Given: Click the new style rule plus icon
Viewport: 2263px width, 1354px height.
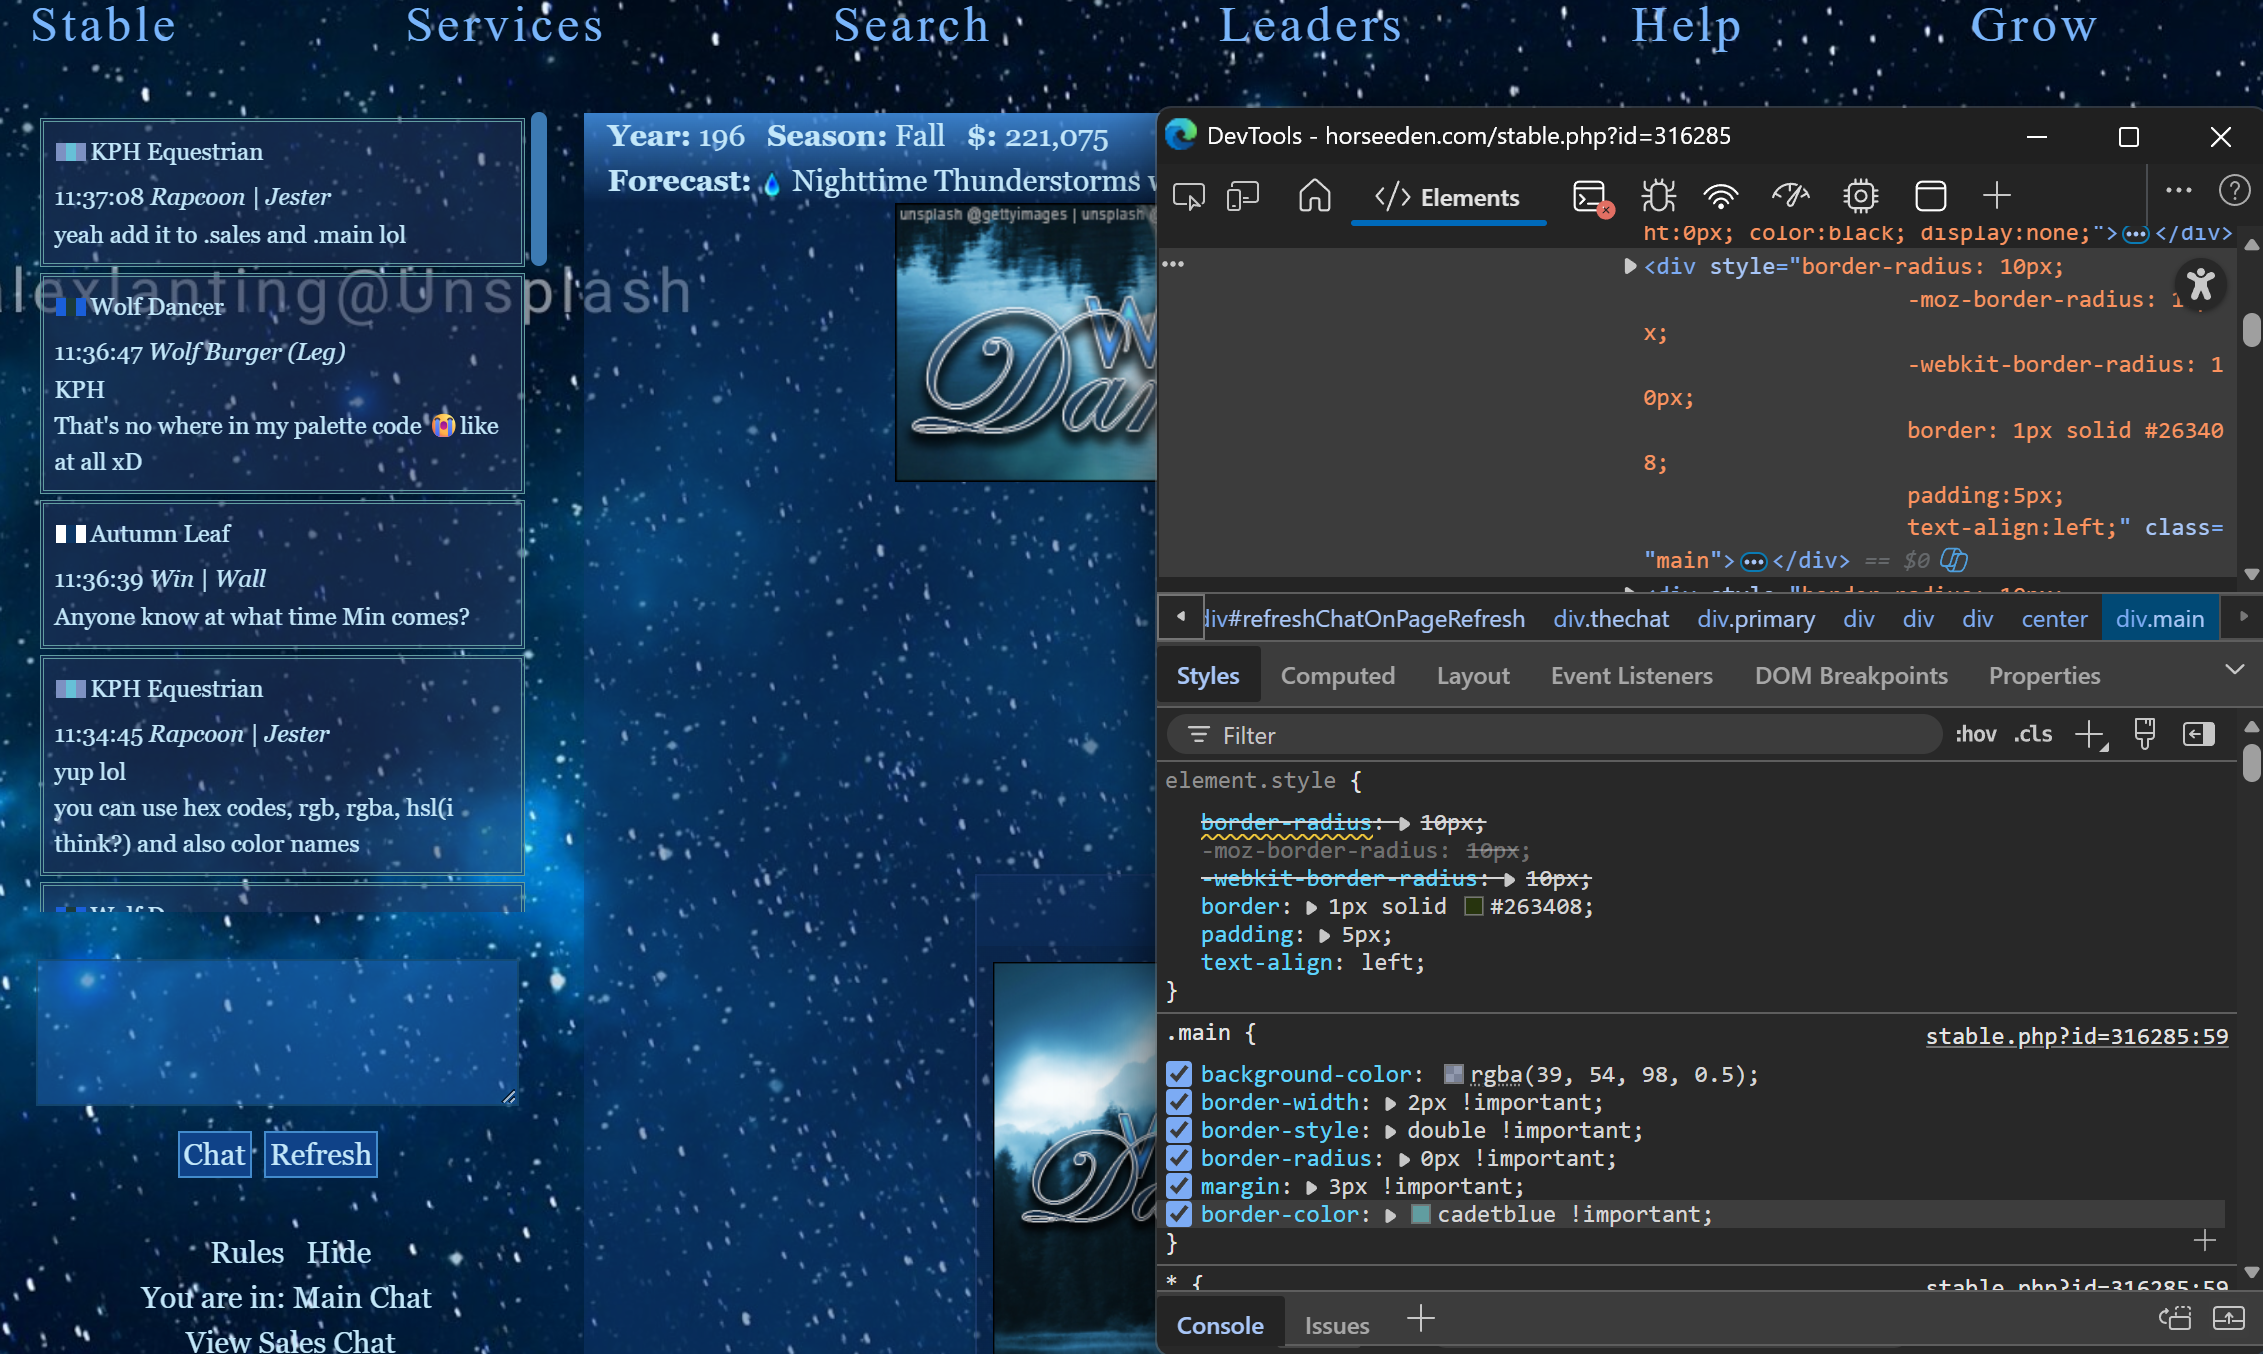Looking at the screenshot, I should point(2090,735).
